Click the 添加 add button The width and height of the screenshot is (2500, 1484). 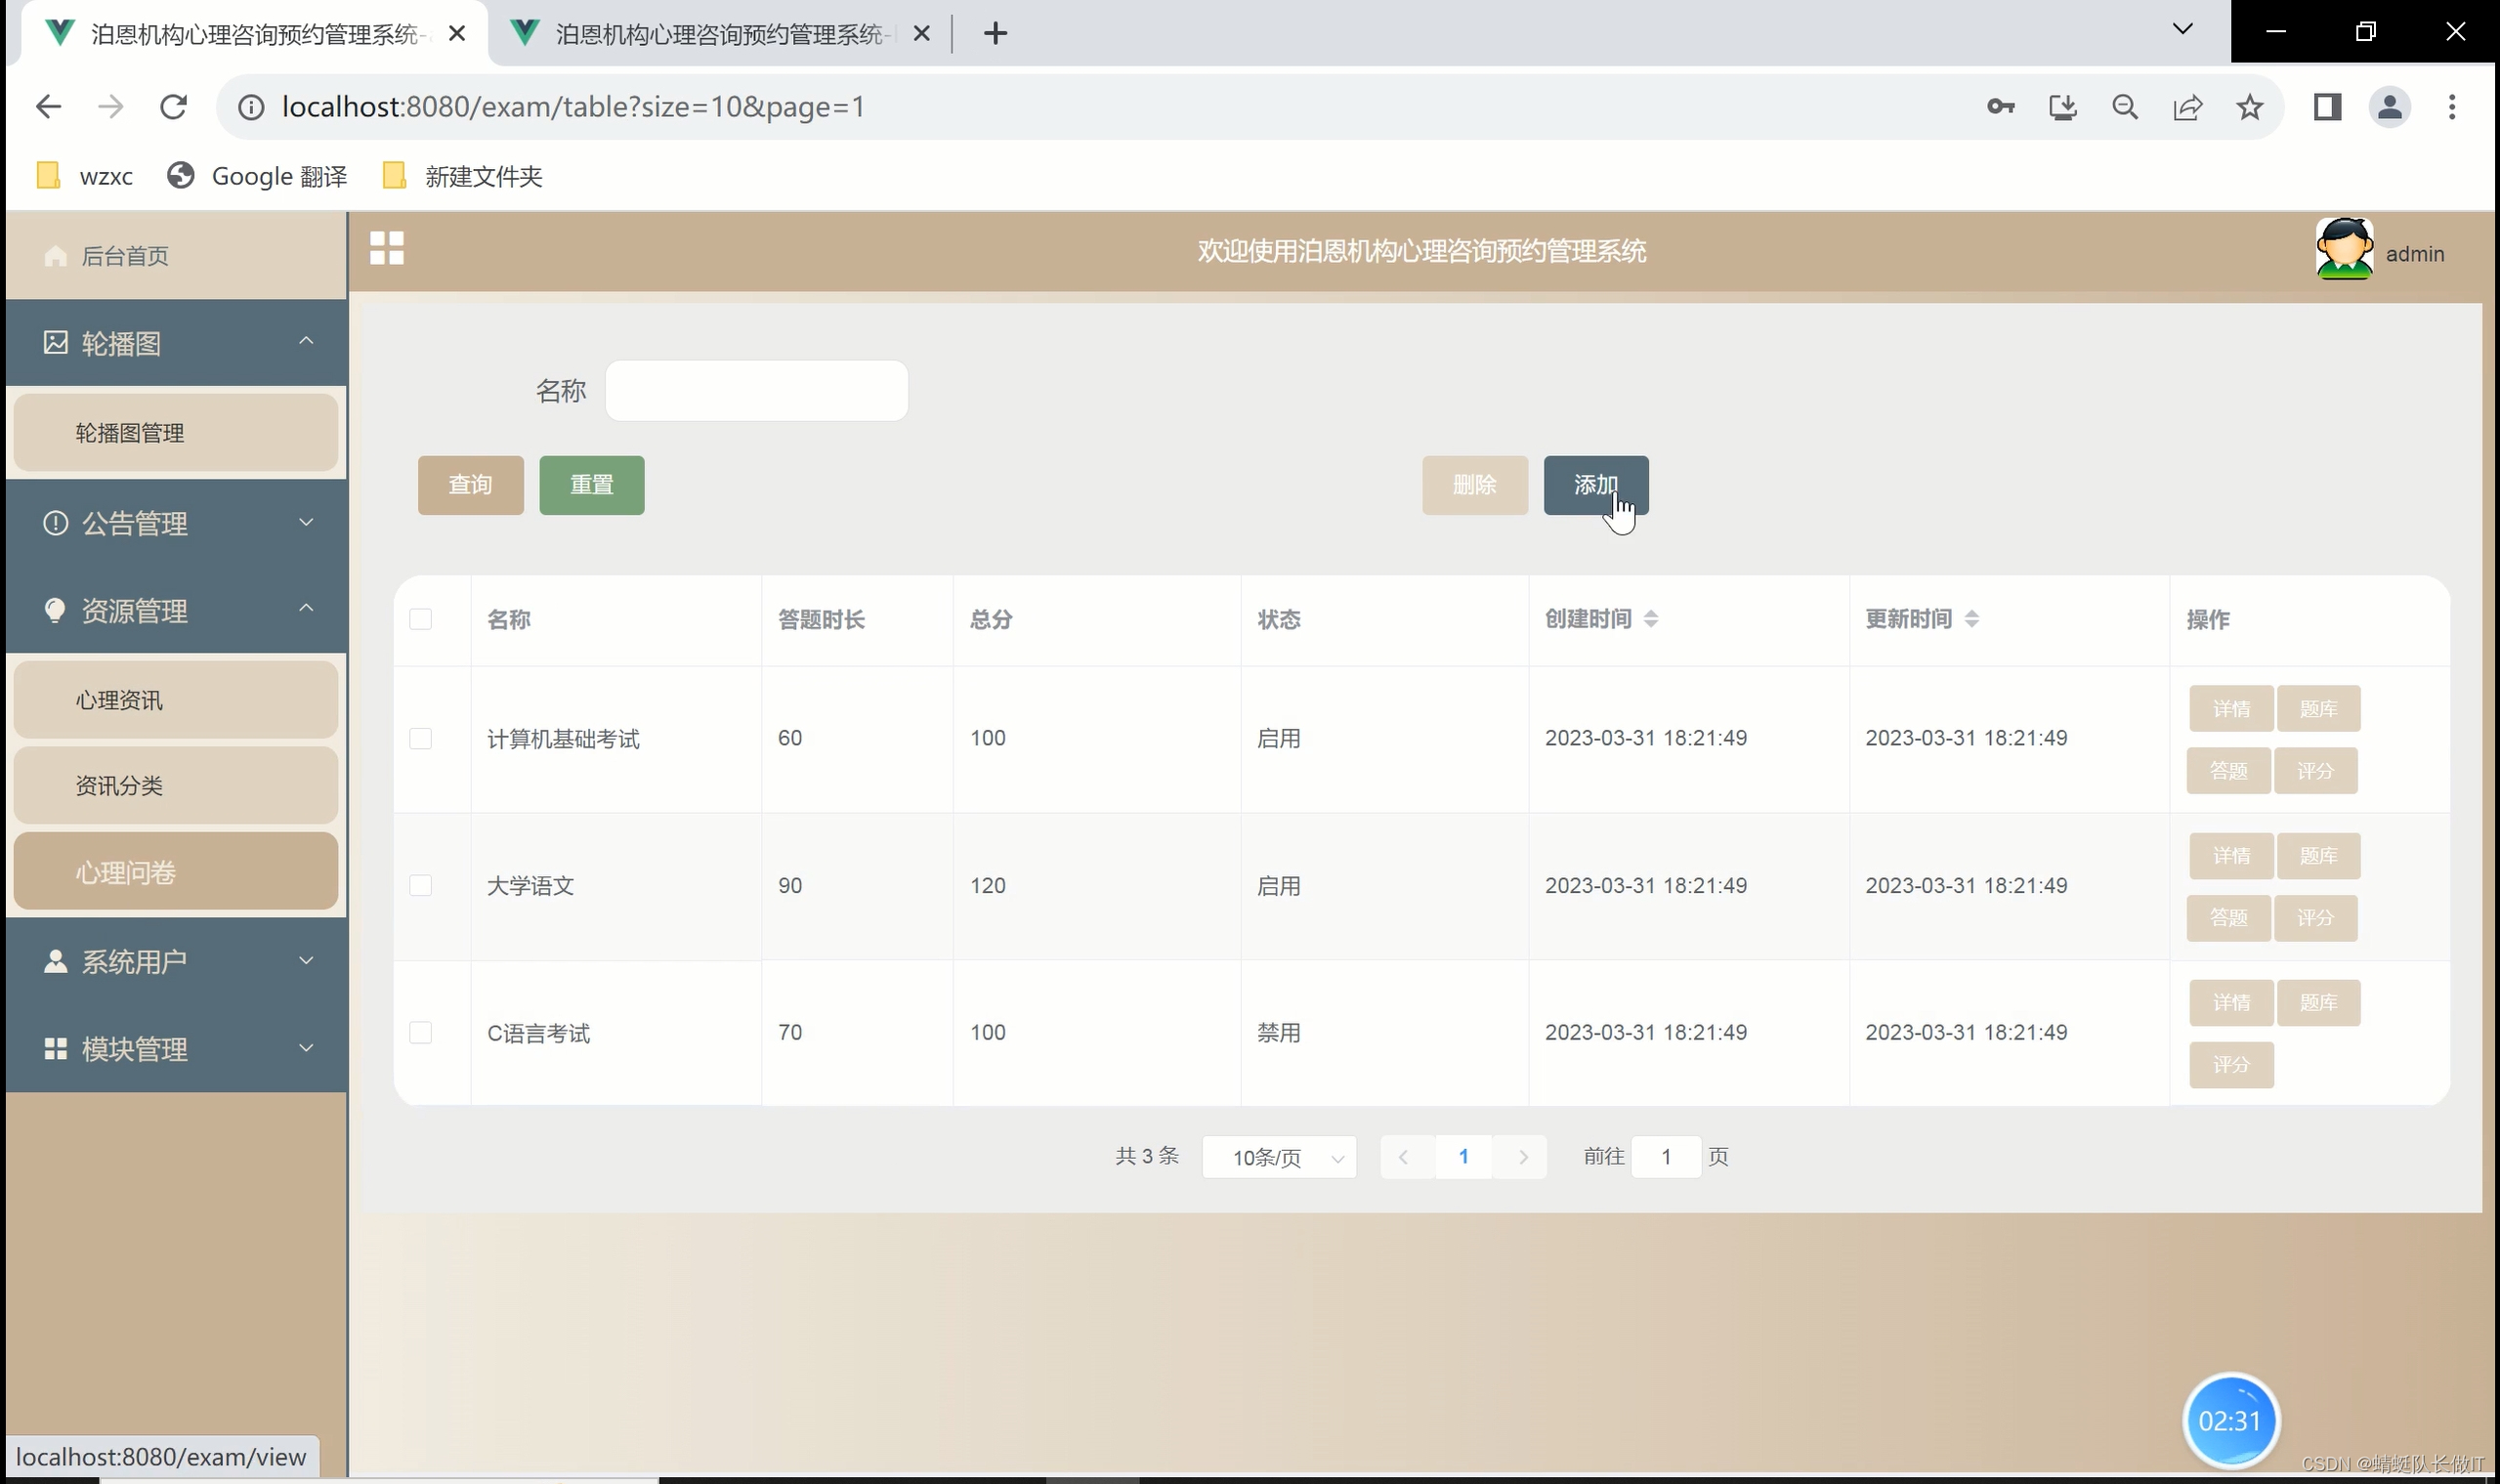click(x=1594, y=485)
